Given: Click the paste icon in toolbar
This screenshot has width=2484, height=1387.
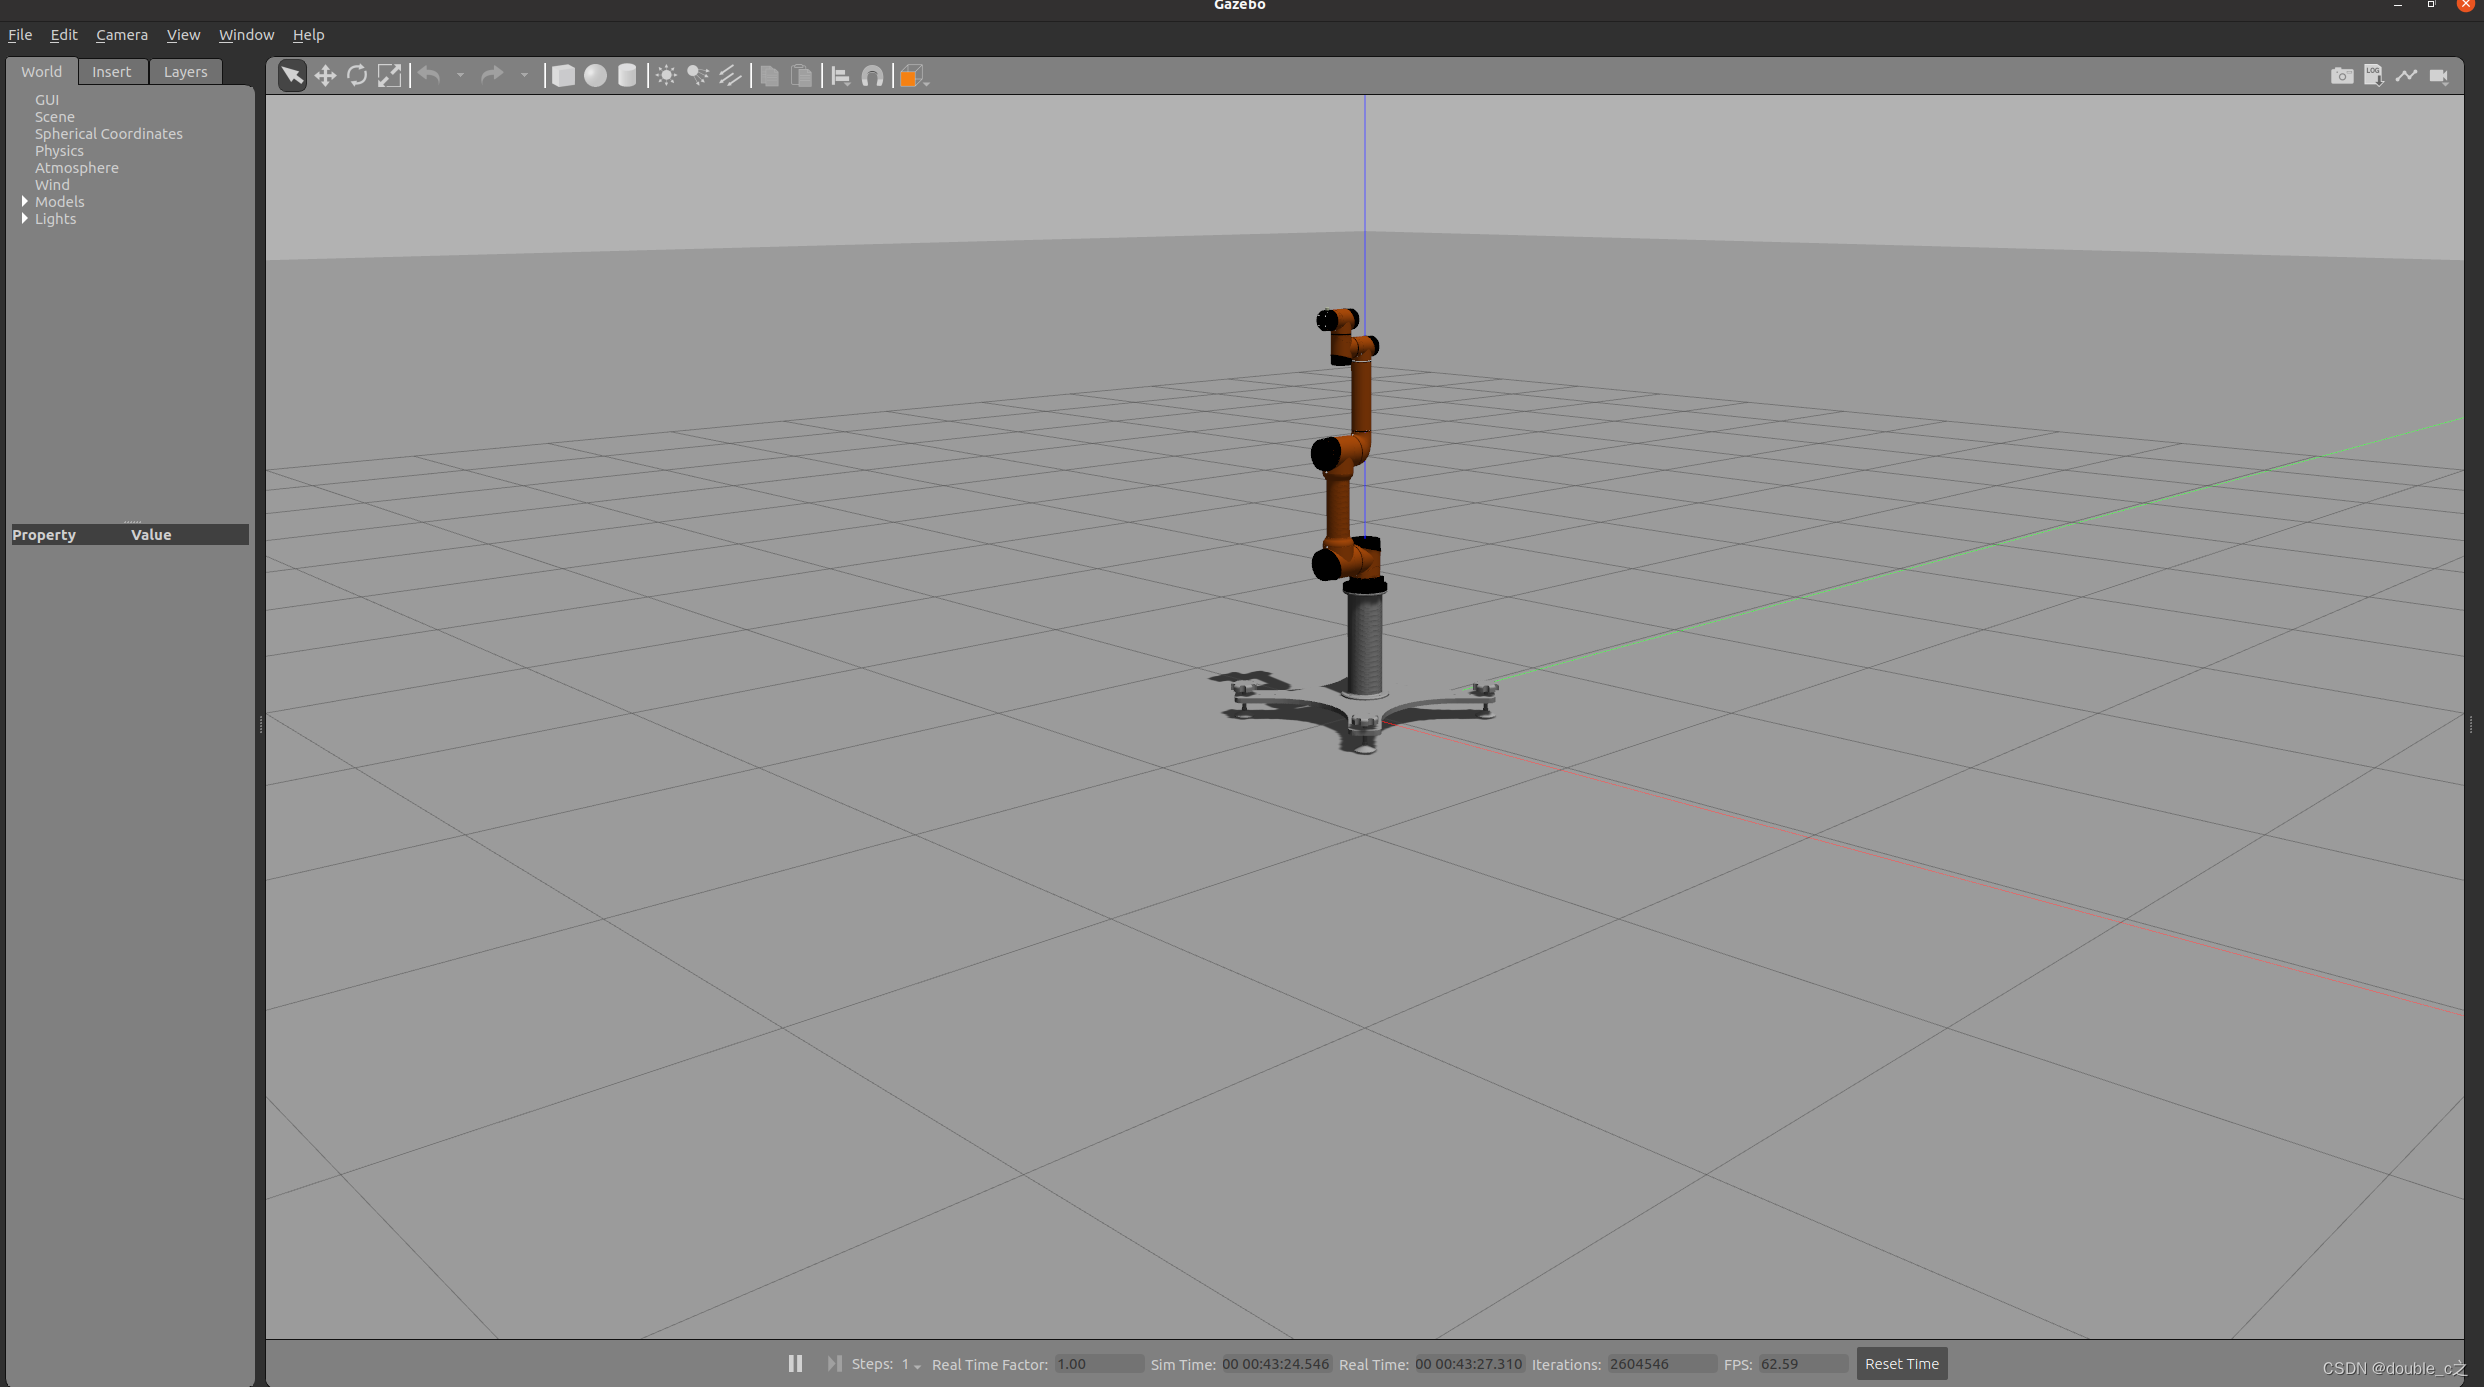Looking at the screenshot, I should [x=801, y=76].
